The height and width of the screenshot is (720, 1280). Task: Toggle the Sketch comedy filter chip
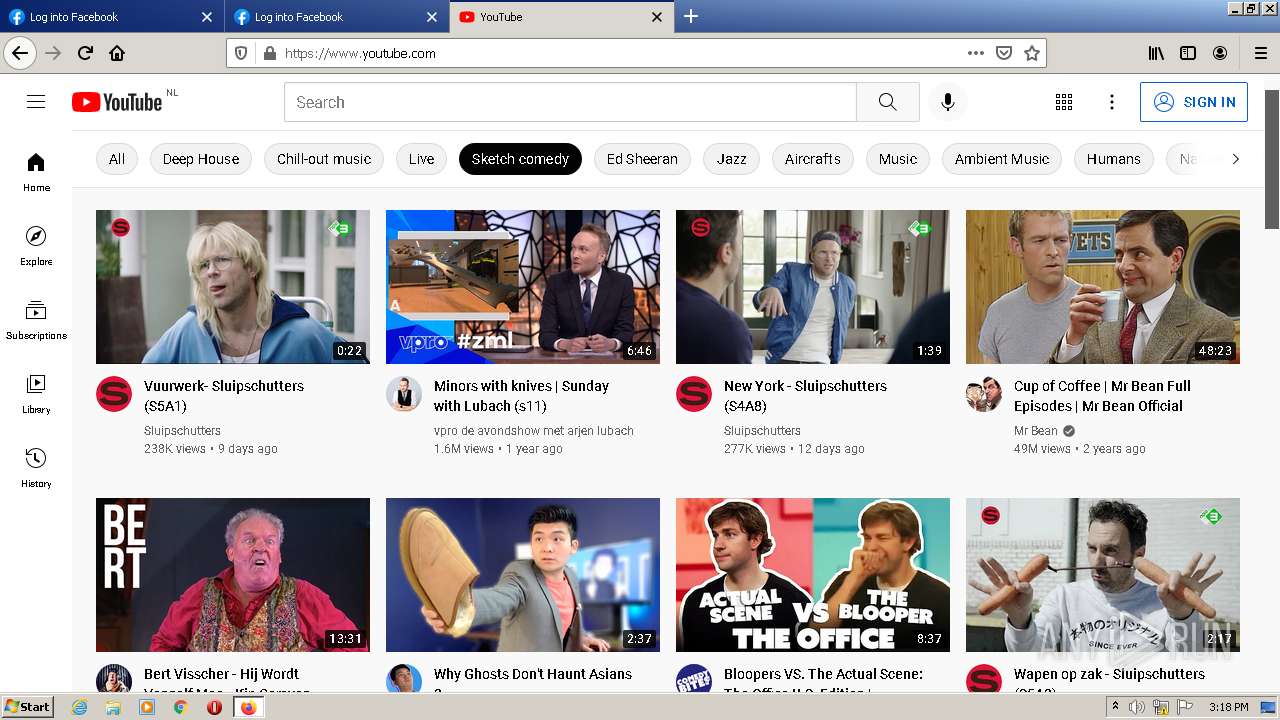[x=520, y=159]
